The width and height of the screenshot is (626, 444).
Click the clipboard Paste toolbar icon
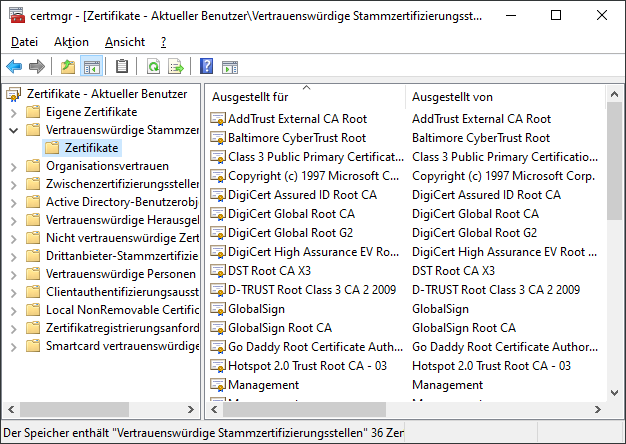tap(122, 67)
